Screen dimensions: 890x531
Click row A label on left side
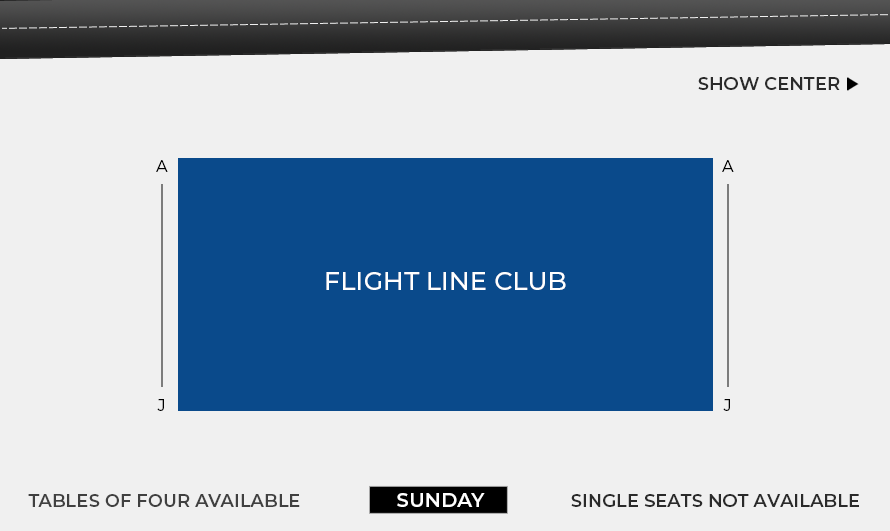[x=162, y=167]
